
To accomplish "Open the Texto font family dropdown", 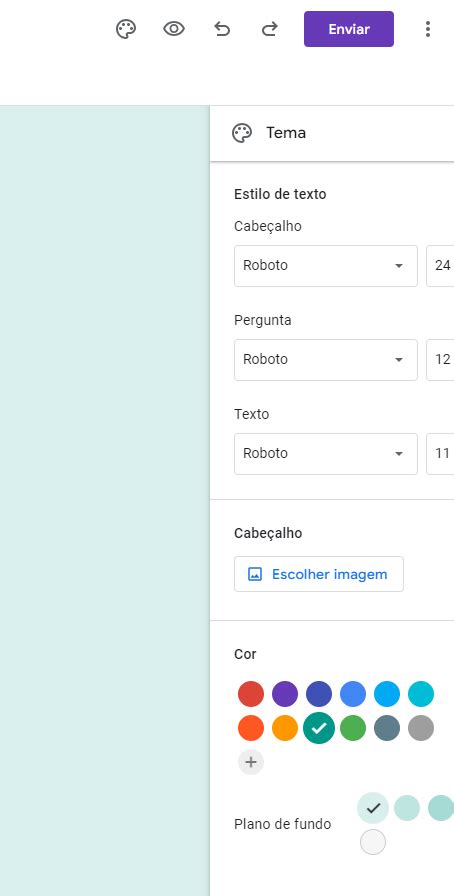I will click(326, 454).
